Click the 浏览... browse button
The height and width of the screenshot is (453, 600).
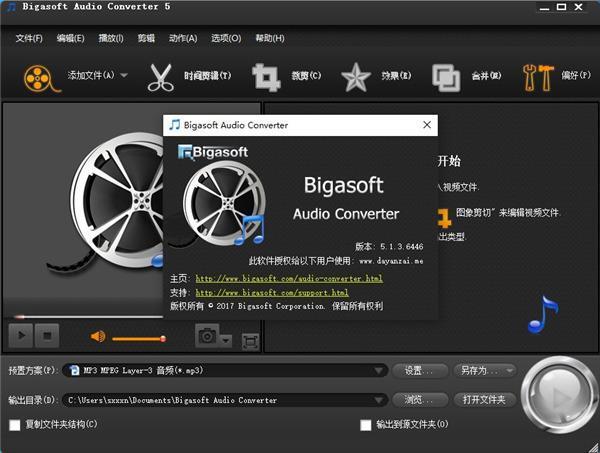click(x=420, y=400)
